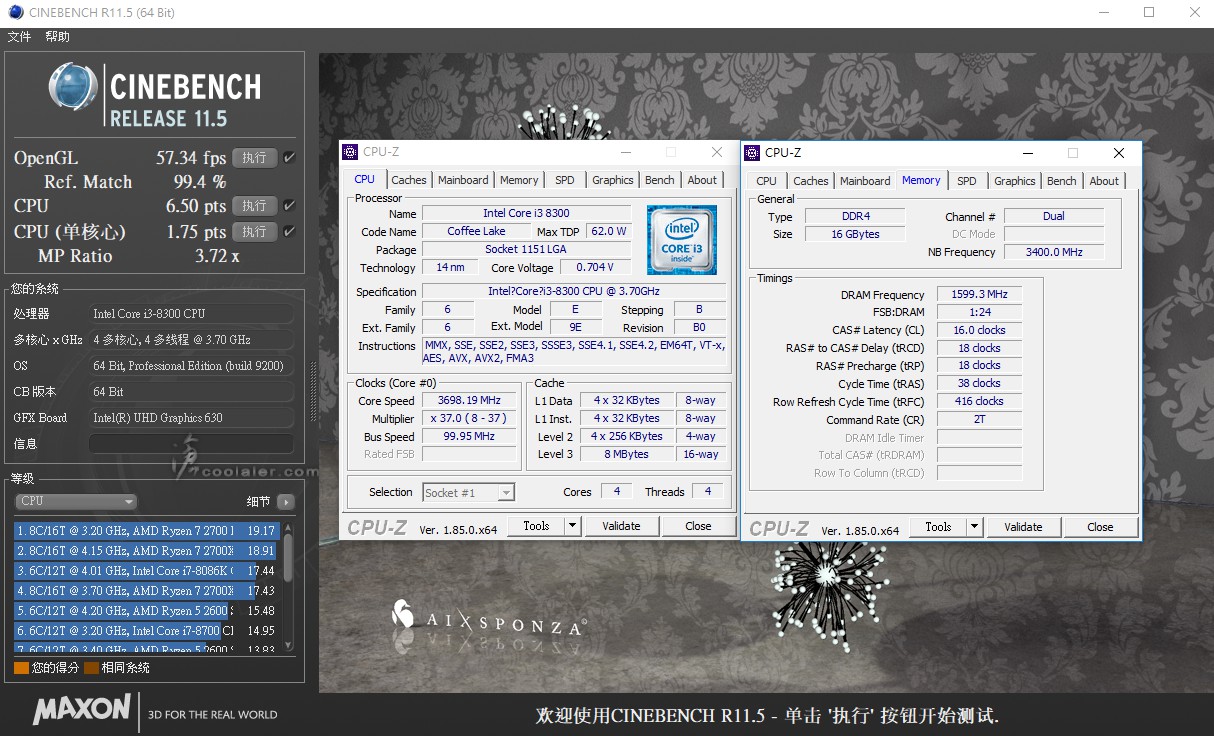Image resolution: width=1214 pixels, height=736 pixels.
Task: Open Graphics tab in right CPU-Z window
Action: click(1015, 181)
